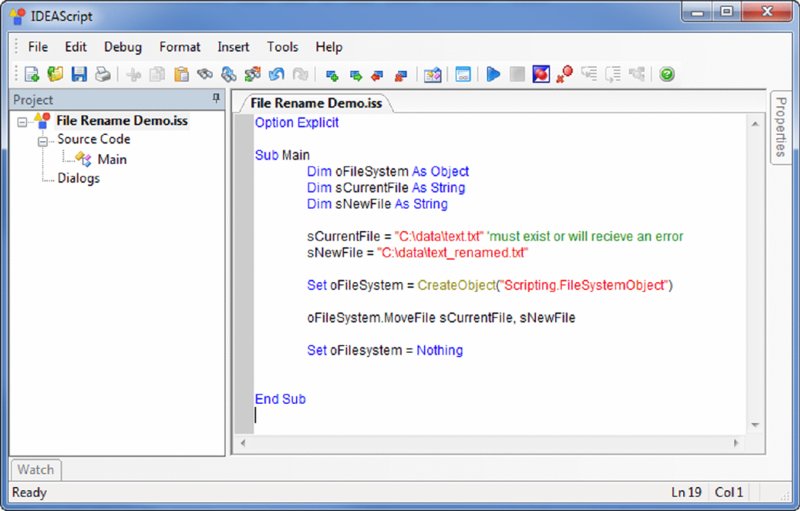Image resolution: width=800 pixels, height=511 pixels.
Task: Click the red ball icon with the X
Action: [565, 74]
